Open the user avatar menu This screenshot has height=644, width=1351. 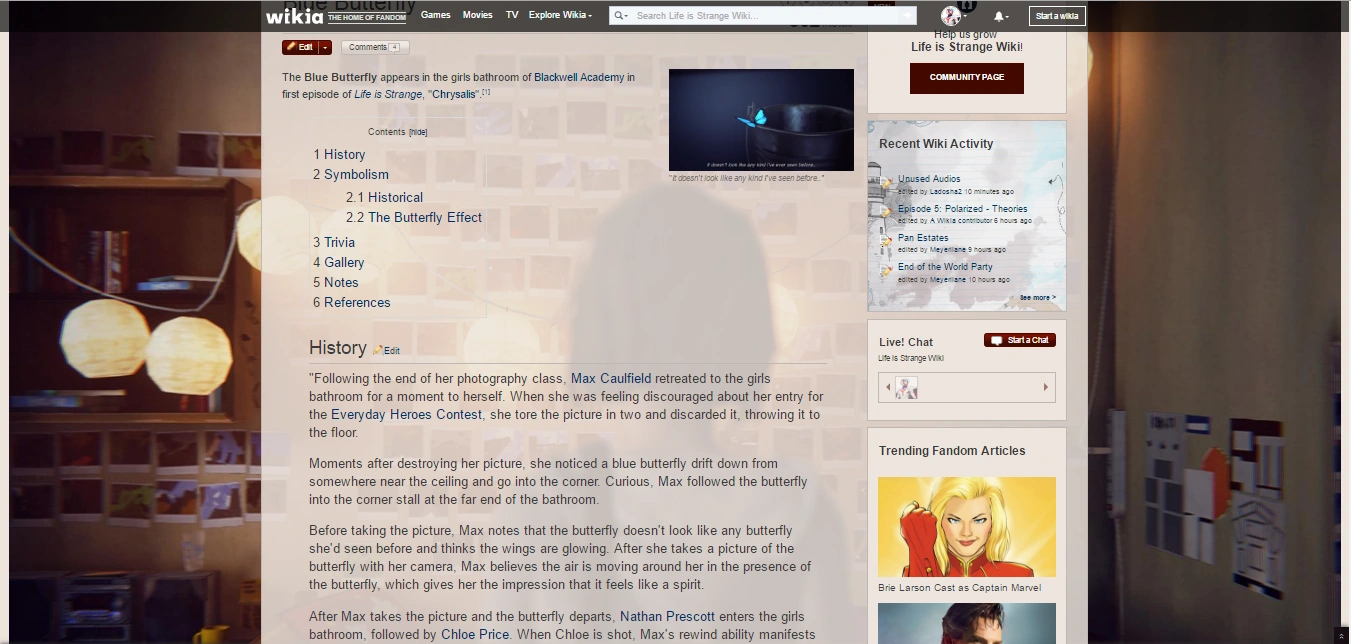(x=953, y=16)
